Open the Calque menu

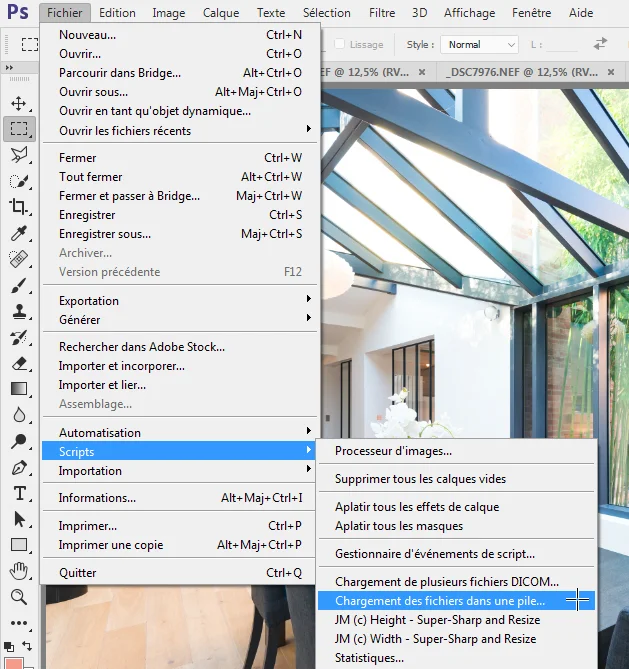coord(221,13)
